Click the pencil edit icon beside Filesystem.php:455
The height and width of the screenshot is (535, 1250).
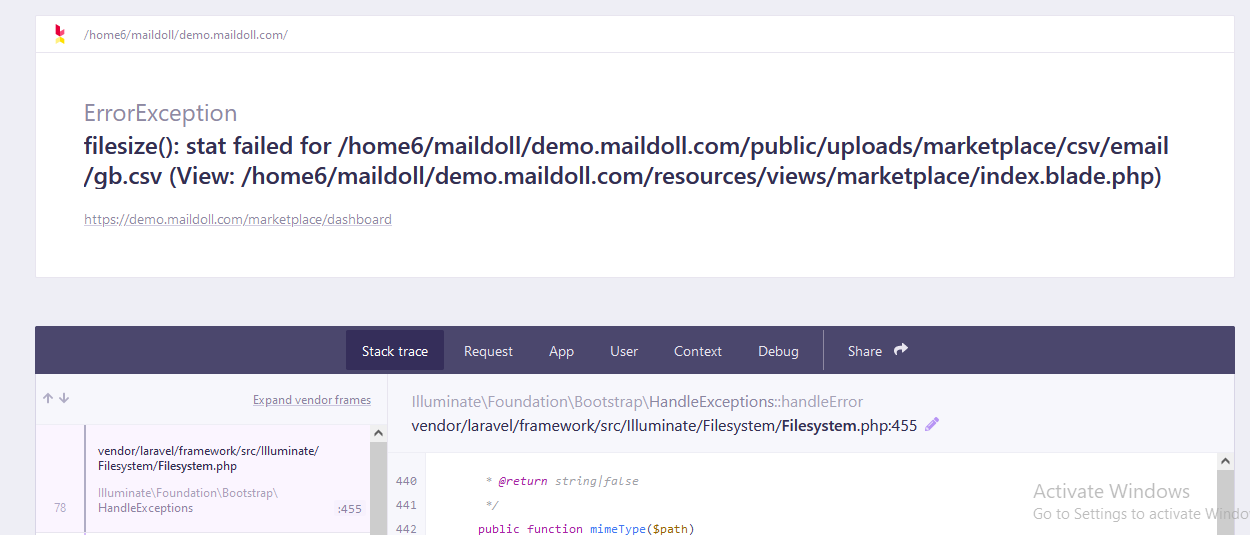(932, 425)
